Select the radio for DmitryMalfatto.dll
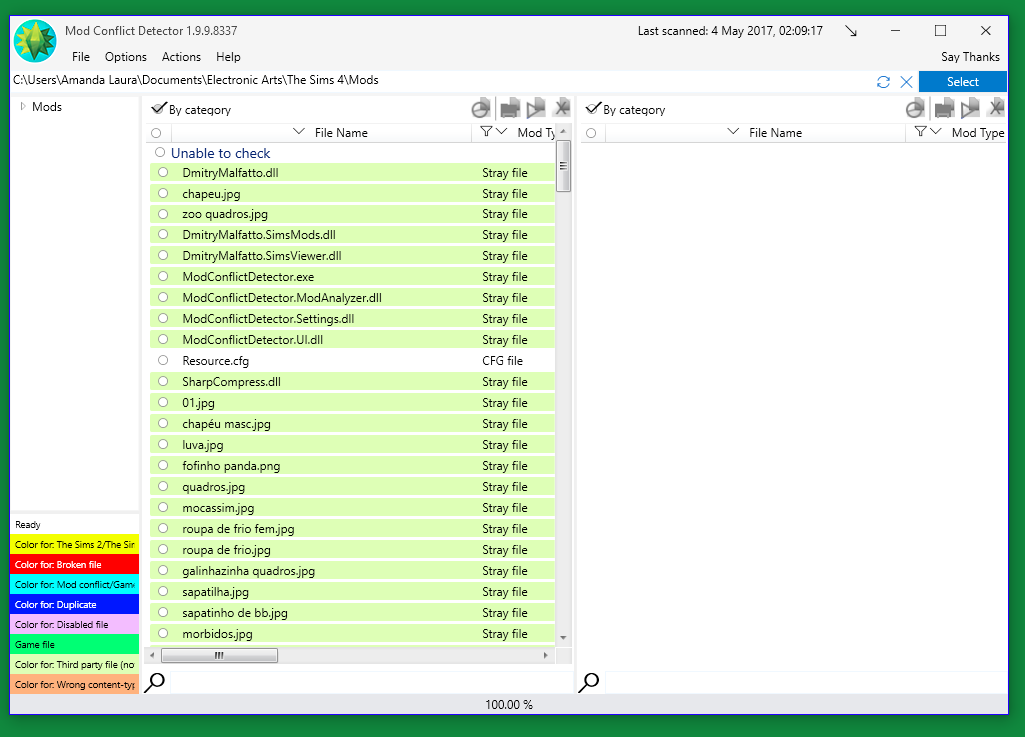Screen dimensions: 1025x737 [163, 173]
